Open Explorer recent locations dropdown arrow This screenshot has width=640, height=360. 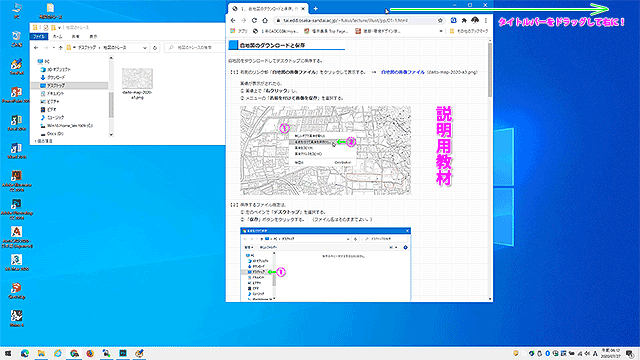tap(53, 48)
